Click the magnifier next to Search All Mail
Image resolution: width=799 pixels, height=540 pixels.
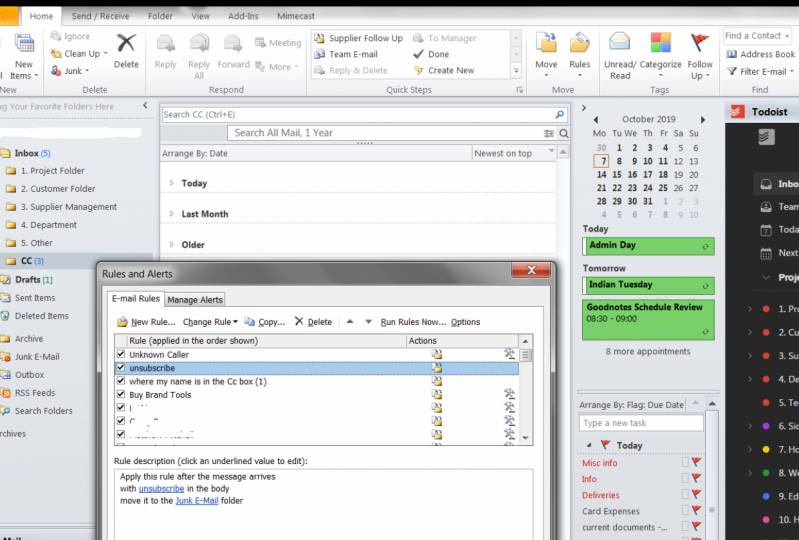pos(564,133)
